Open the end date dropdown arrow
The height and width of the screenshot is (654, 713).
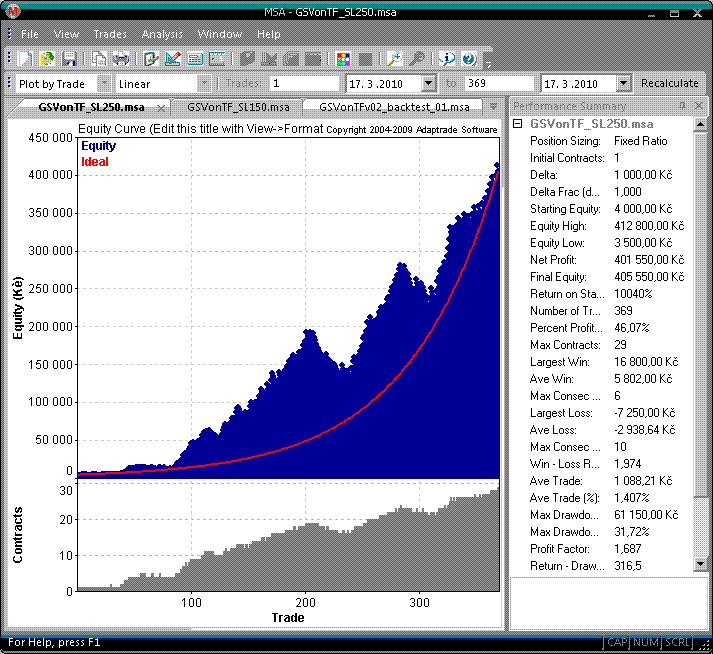tap(623, 84)
